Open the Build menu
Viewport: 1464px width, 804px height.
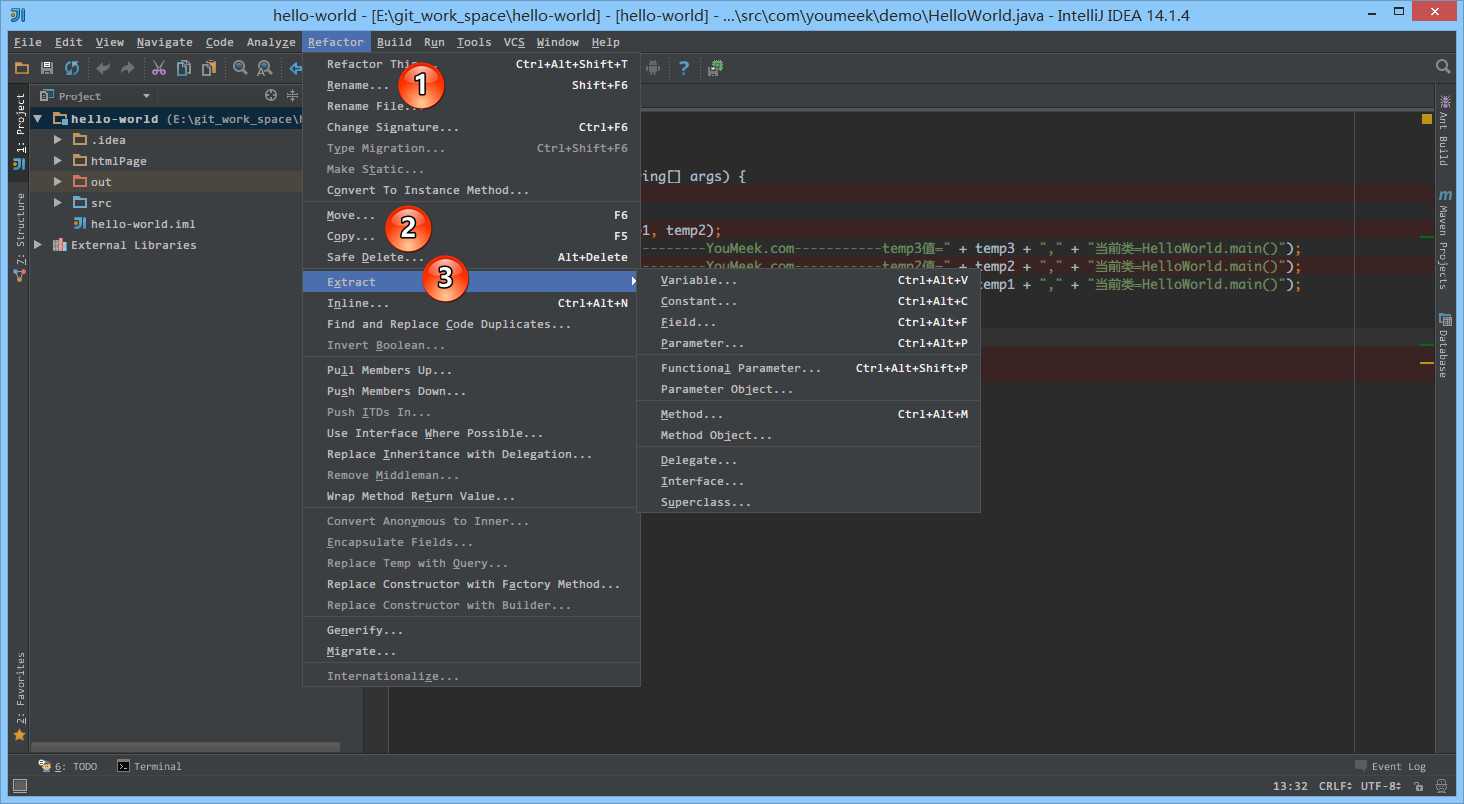tap(394, 42)
